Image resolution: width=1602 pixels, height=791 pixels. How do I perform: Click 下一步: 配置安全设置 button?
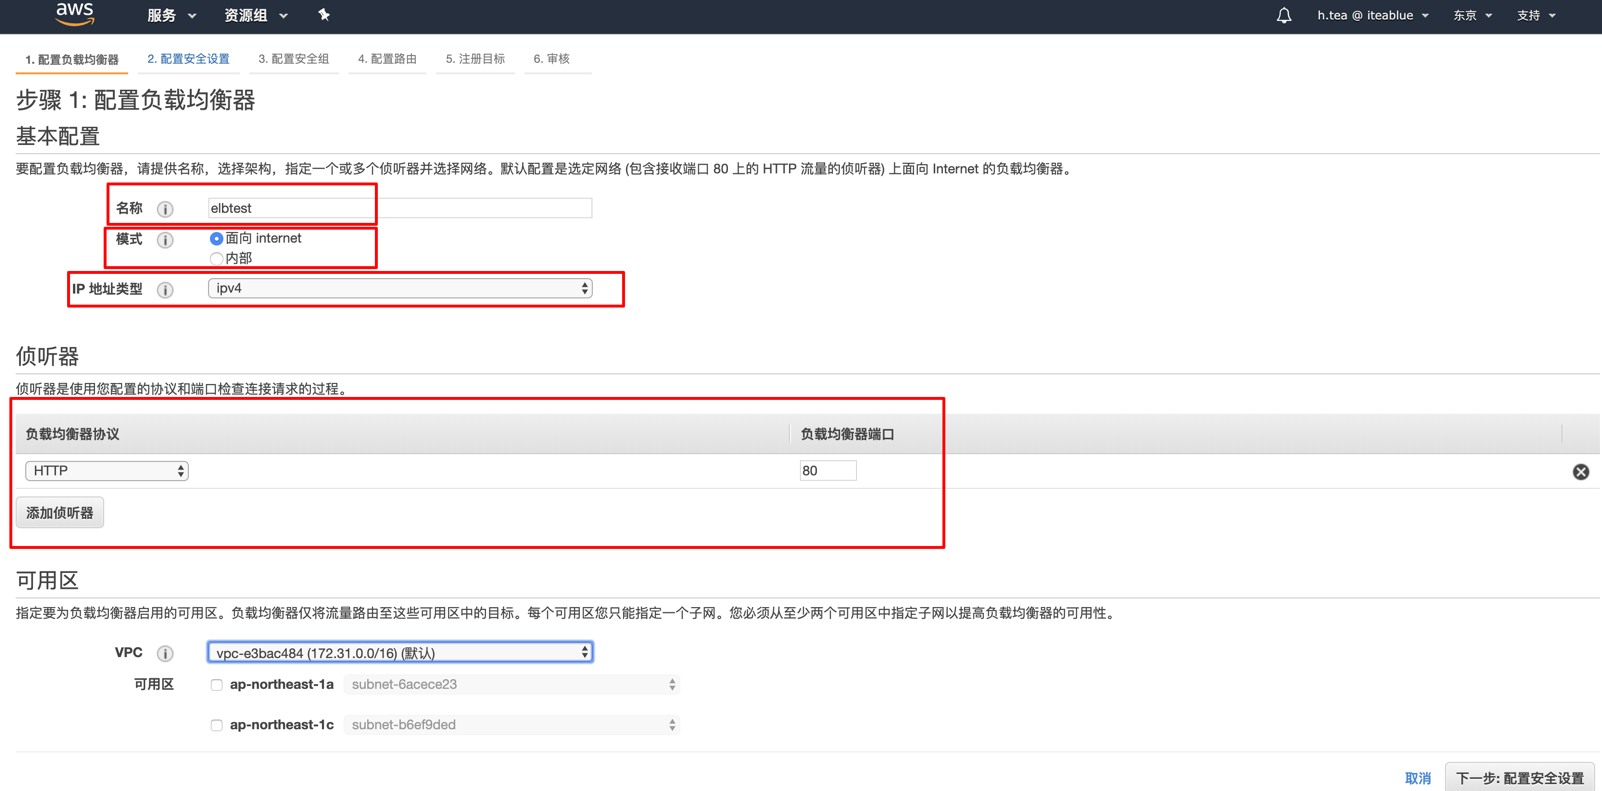pyautogui.click(x=1519, y=778)
